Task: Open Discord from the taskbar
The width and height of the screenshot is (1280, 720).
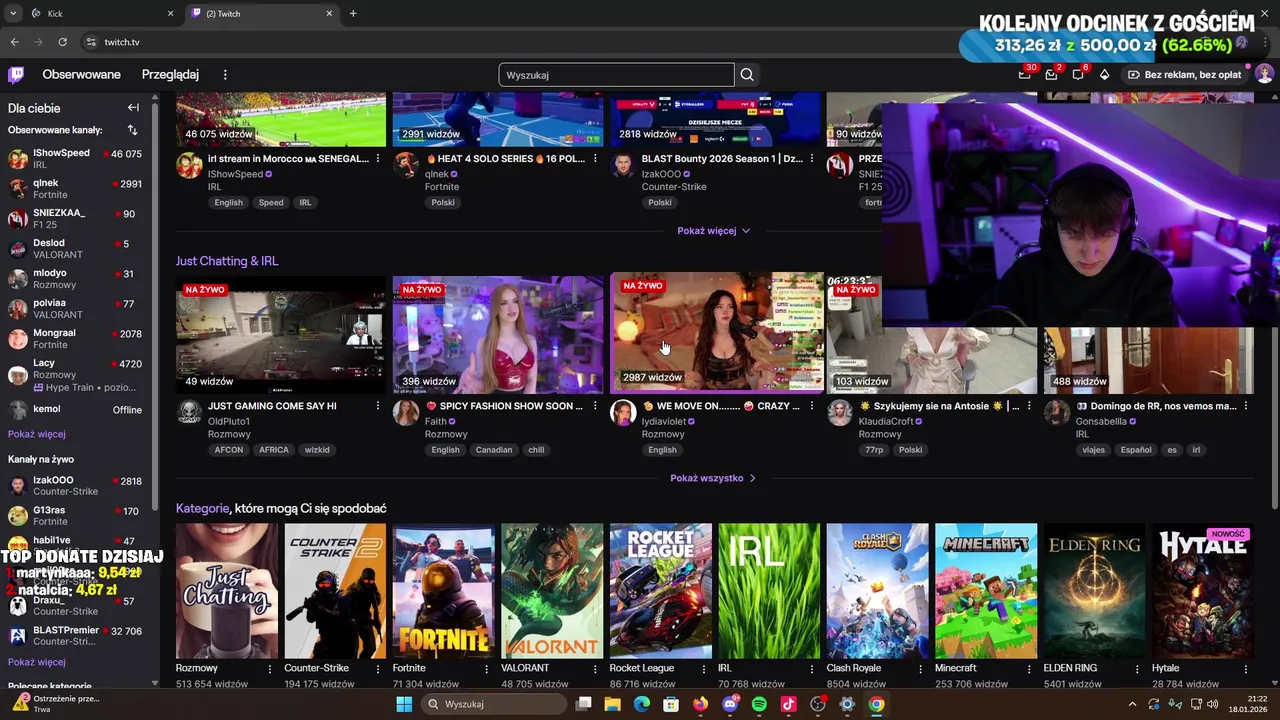Action: 730,704
